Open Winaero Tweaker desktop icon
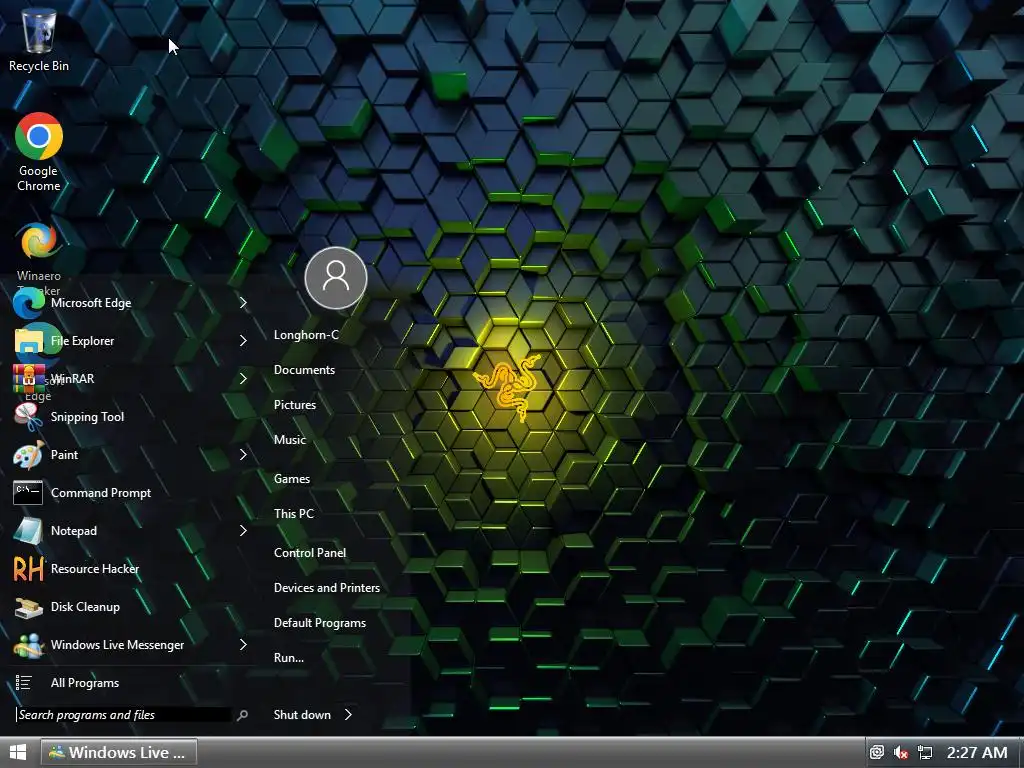Viewport: 1024px width, 768px height. click(x=39, y=258)
